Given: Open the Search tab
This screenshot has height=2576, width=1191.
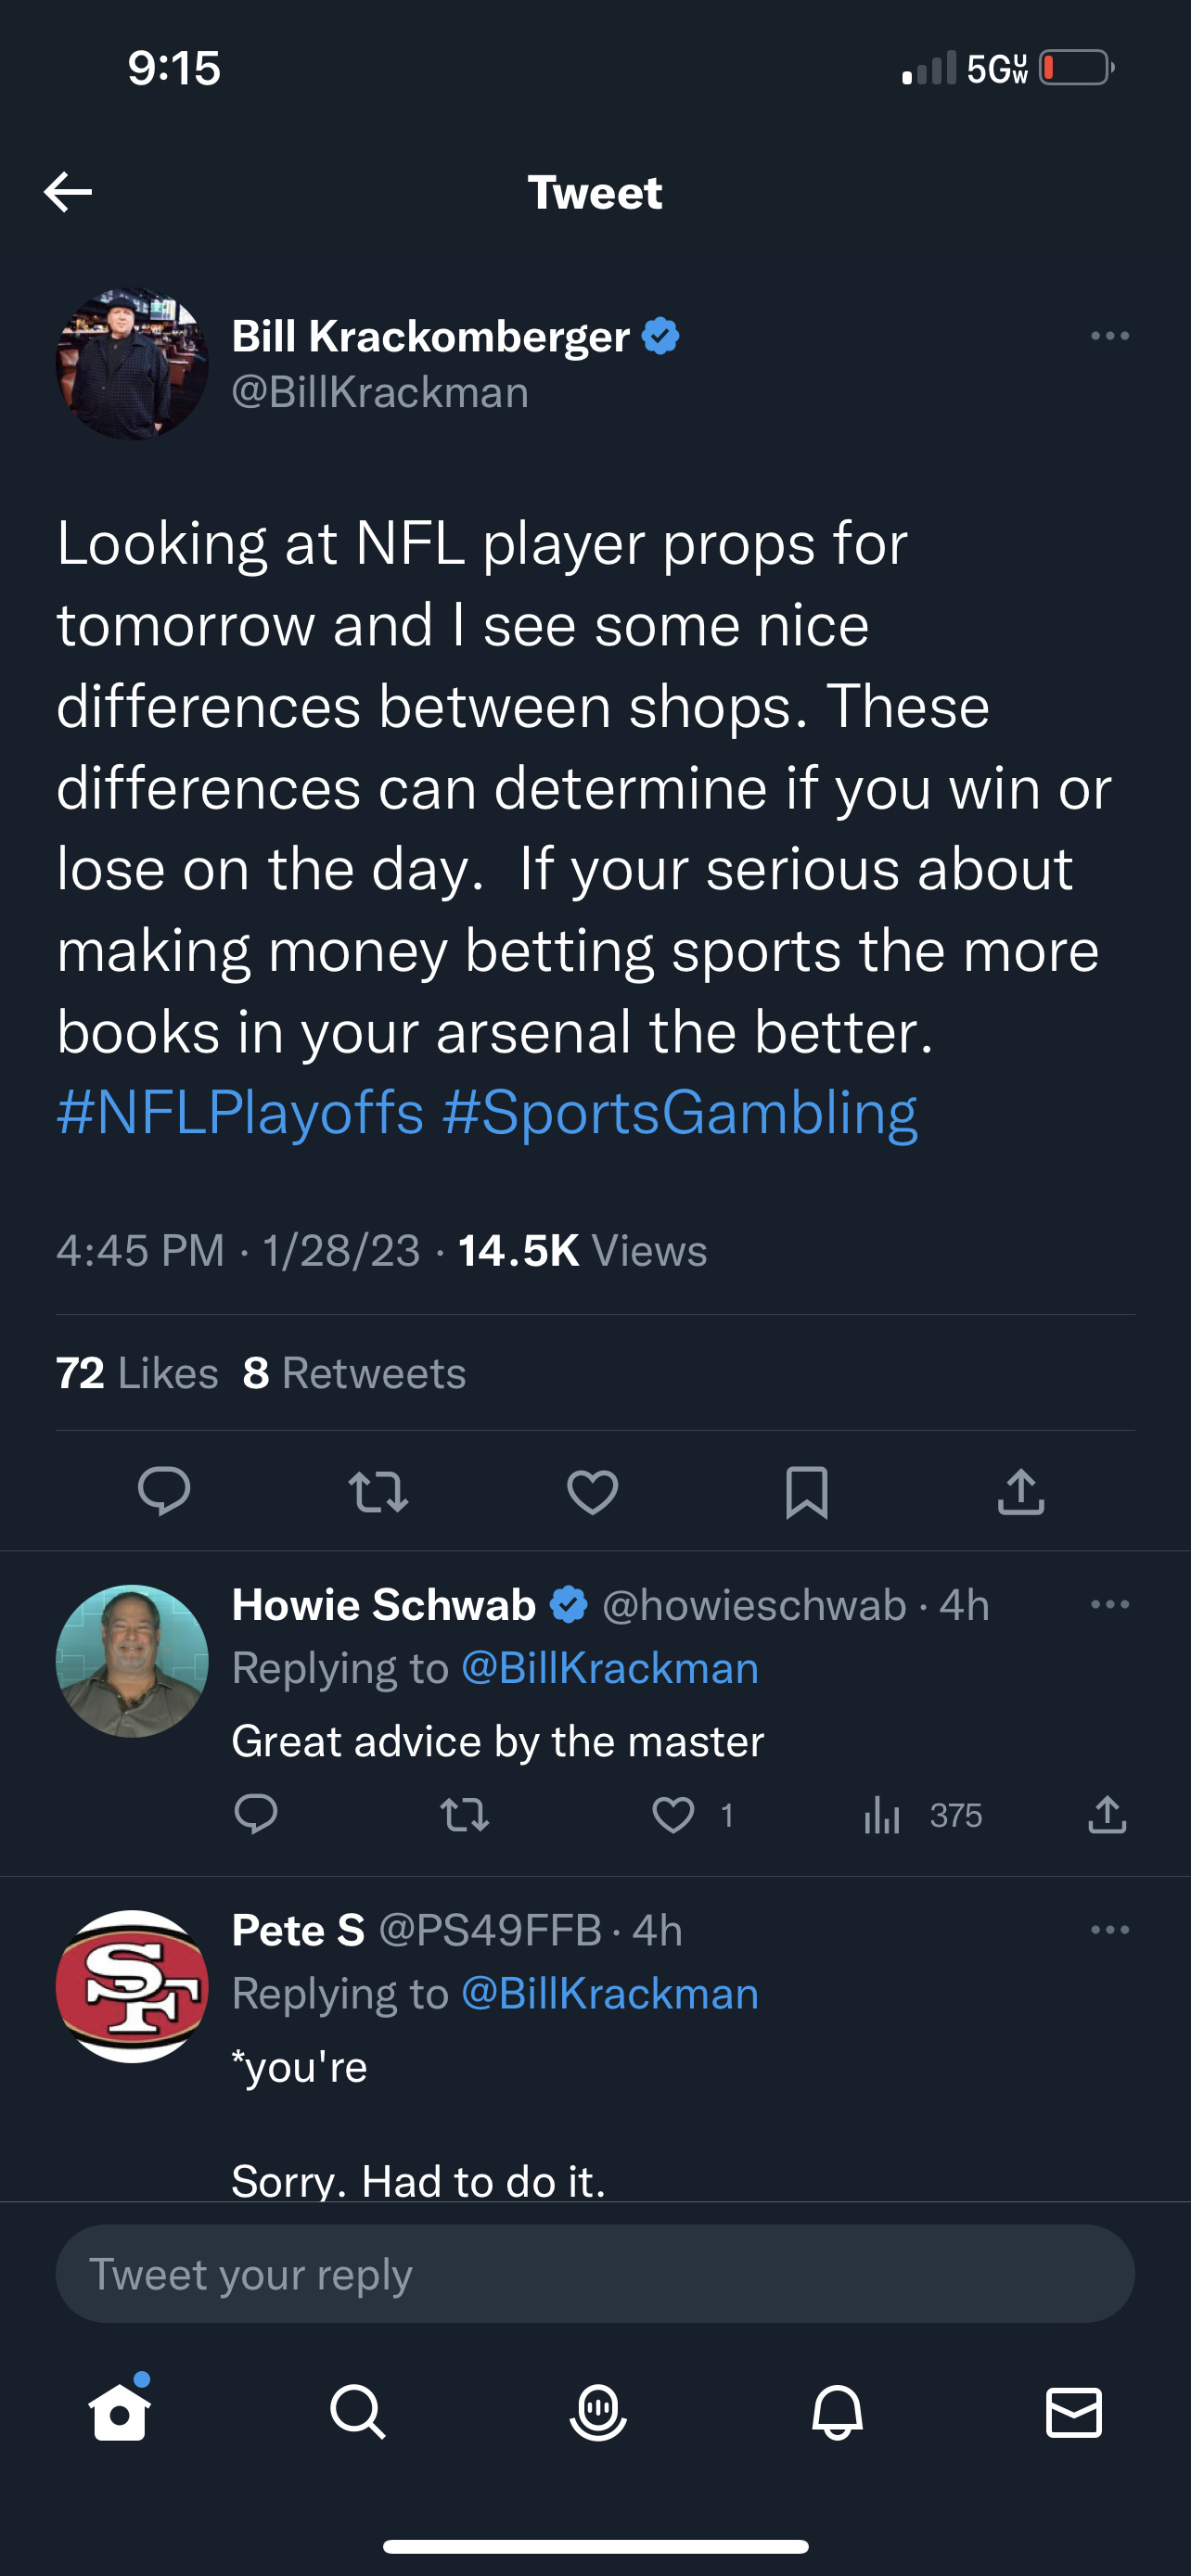Looking at the screenshot, I should (x=357, y=2411).
